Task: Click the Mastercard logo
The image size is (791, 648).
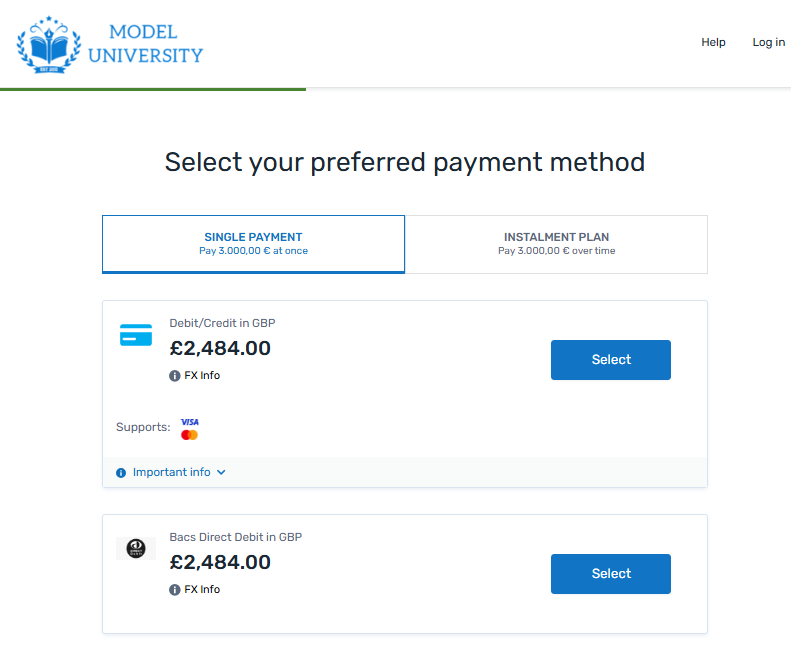Action: click(x=190, y=435)
